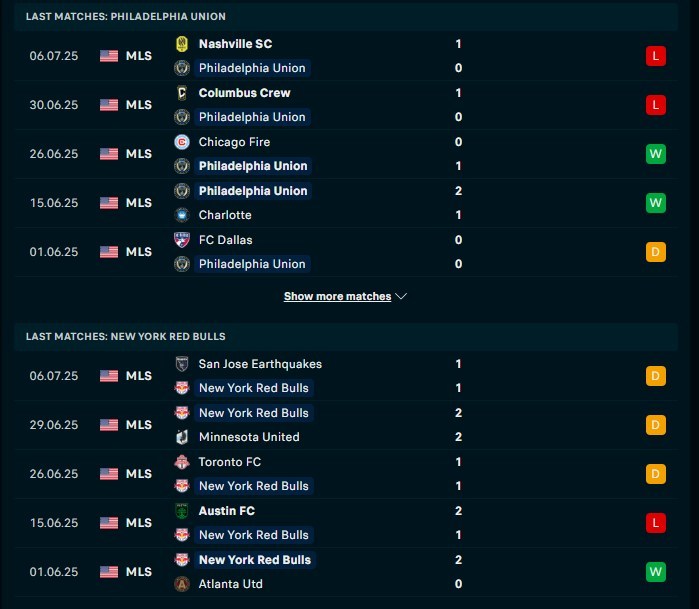Click the green W badge for Atlanta Utd match

655,572
